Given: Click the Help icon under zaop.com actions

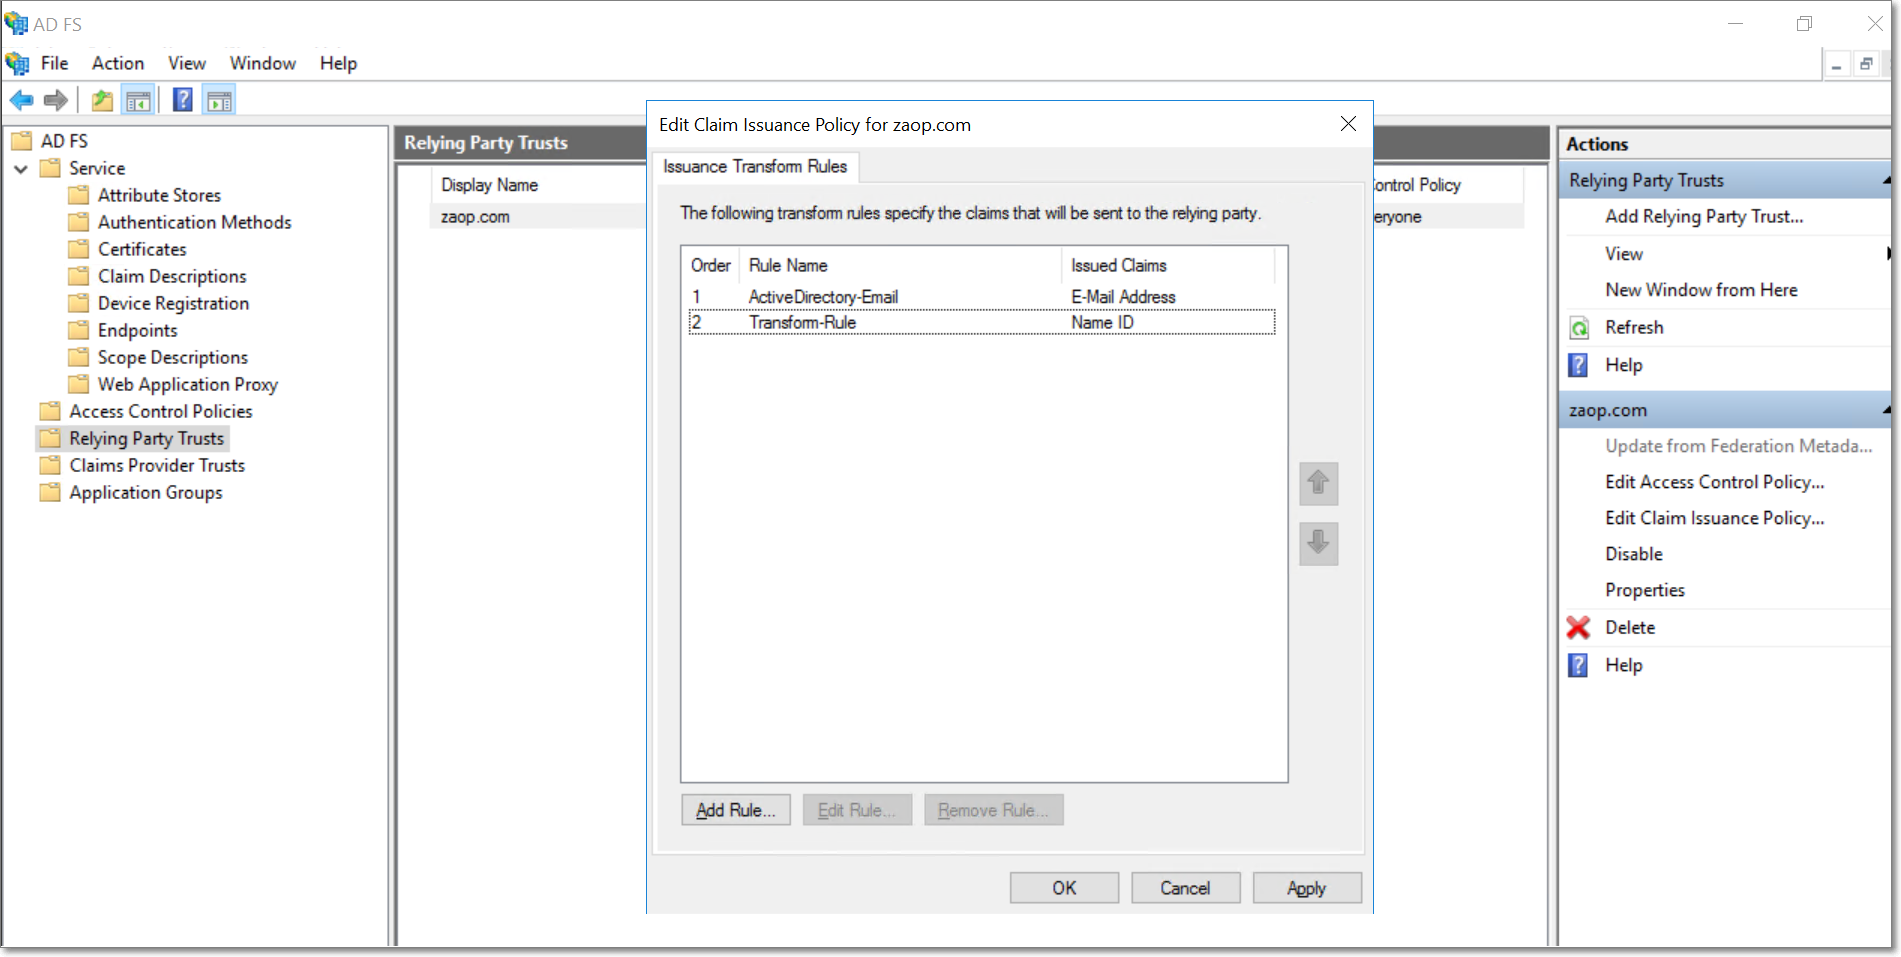Looking at the screenshot, I should (1578, 665).
